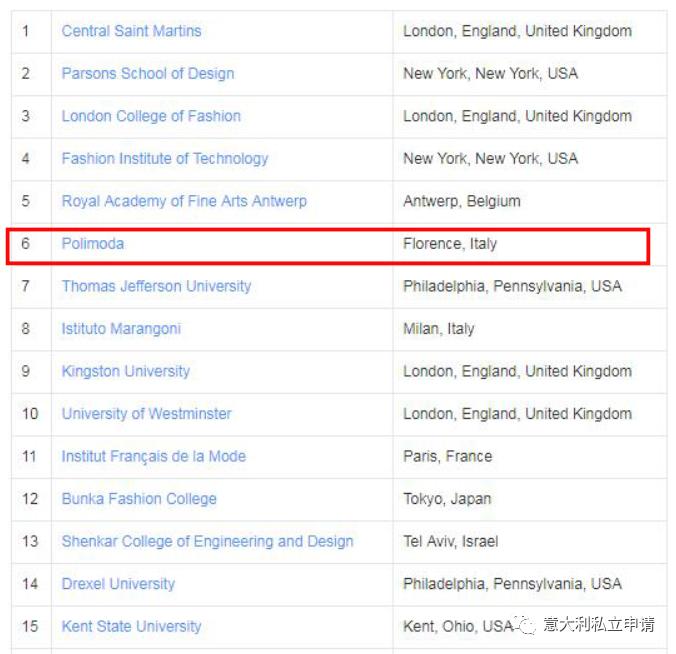This screenshot has height=654, width=676.
Task: Open Royal Academy of Fine Arts Antwerp
Action: (184, 201)
